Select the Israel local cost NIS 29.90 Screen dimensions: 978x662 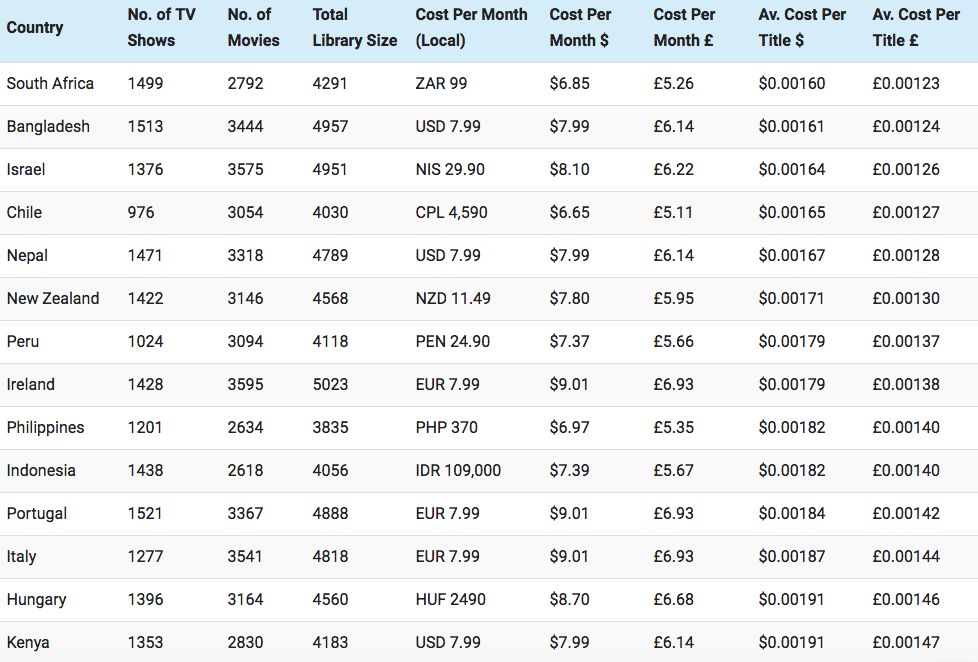(x=450, y=170)
